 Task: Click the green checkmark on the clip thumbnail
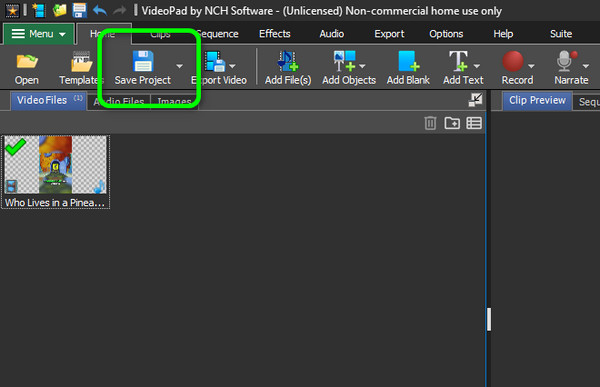point(16,146)
